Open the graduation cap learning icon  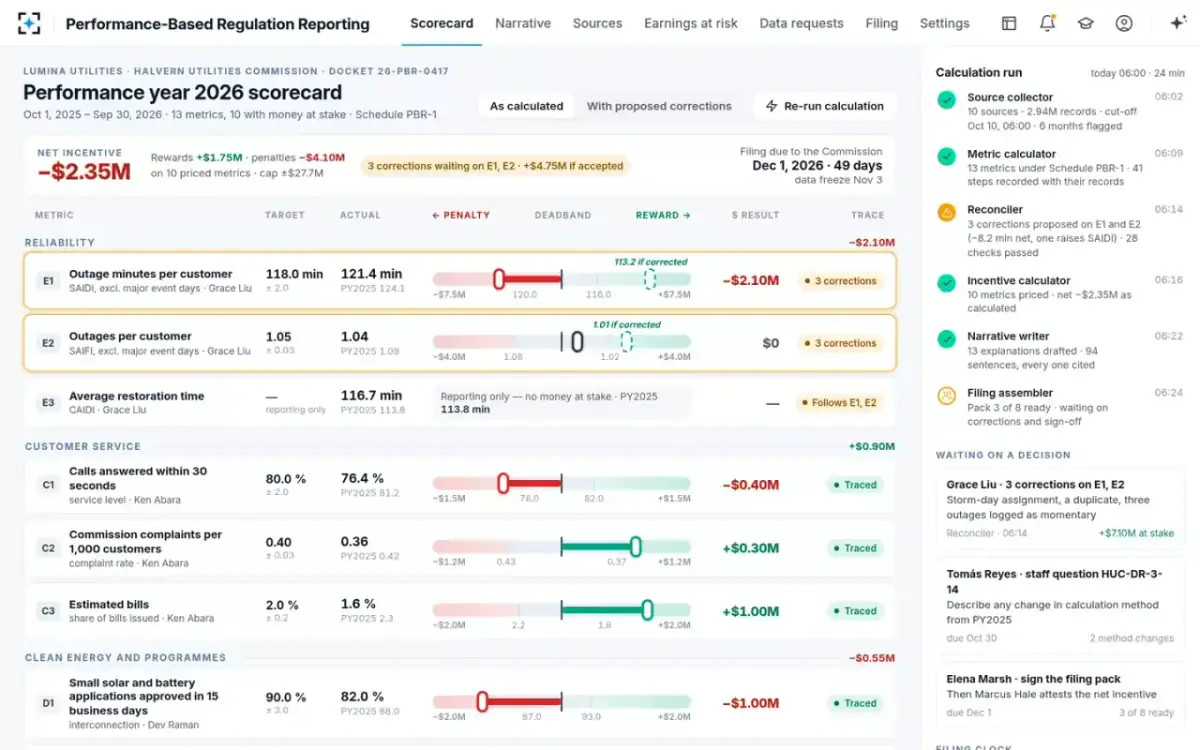[x=1085, y=23]
